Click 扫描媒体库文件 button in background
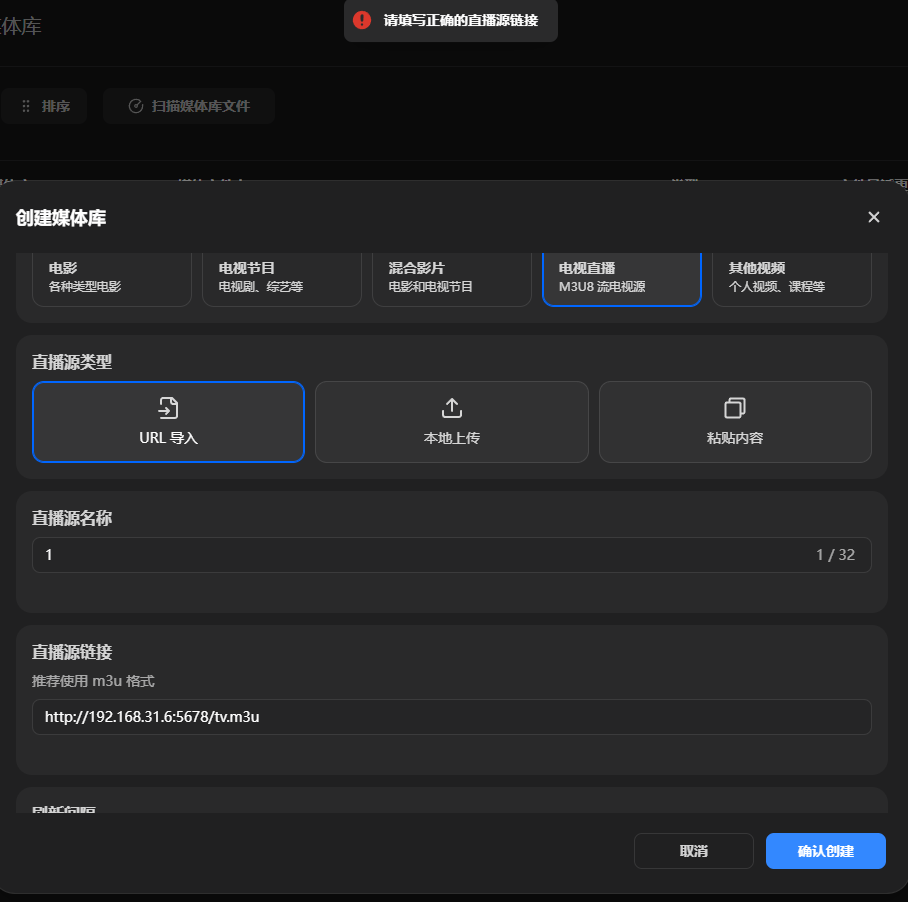The height and width of the screenshot is (902, 908). 189,106
